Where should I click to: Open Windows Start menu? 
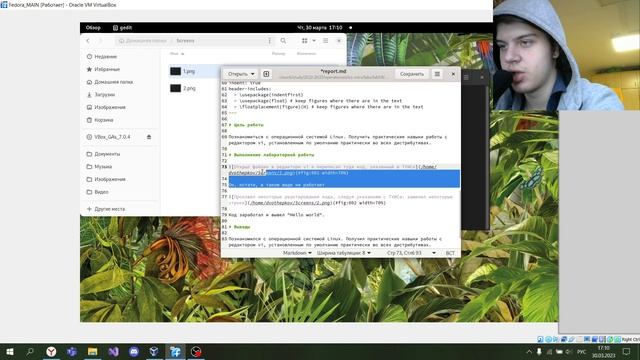pyautogui.click(x=10, y=351)
